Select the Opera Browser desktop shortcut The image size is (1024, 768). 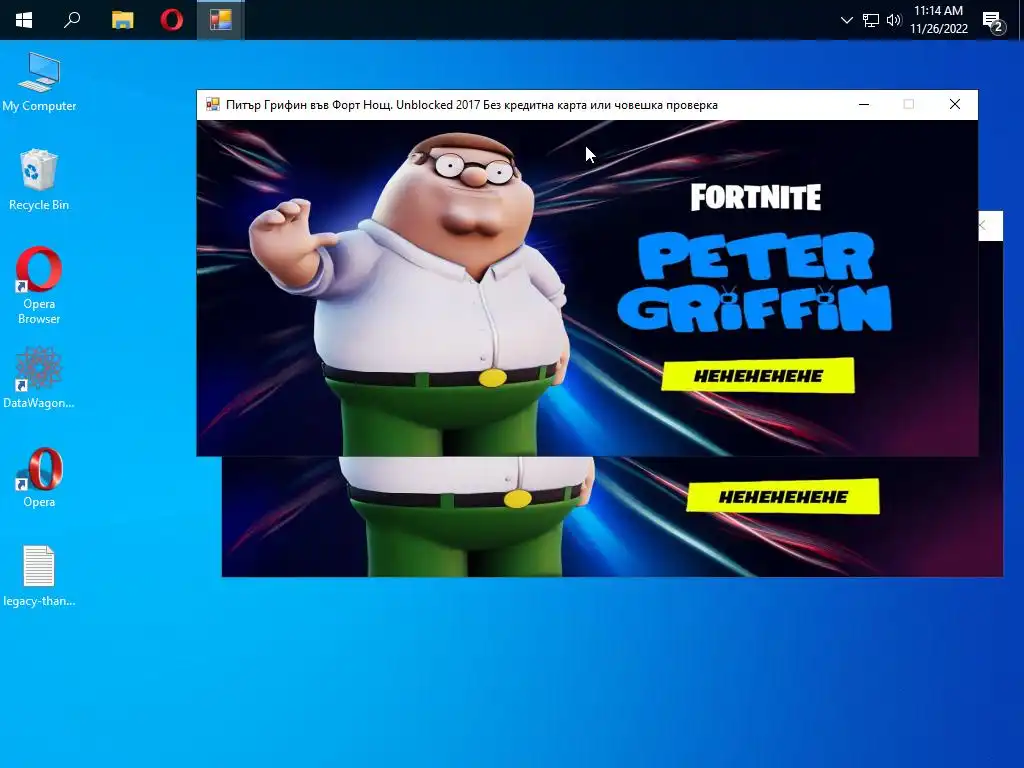tap(39, 286)
